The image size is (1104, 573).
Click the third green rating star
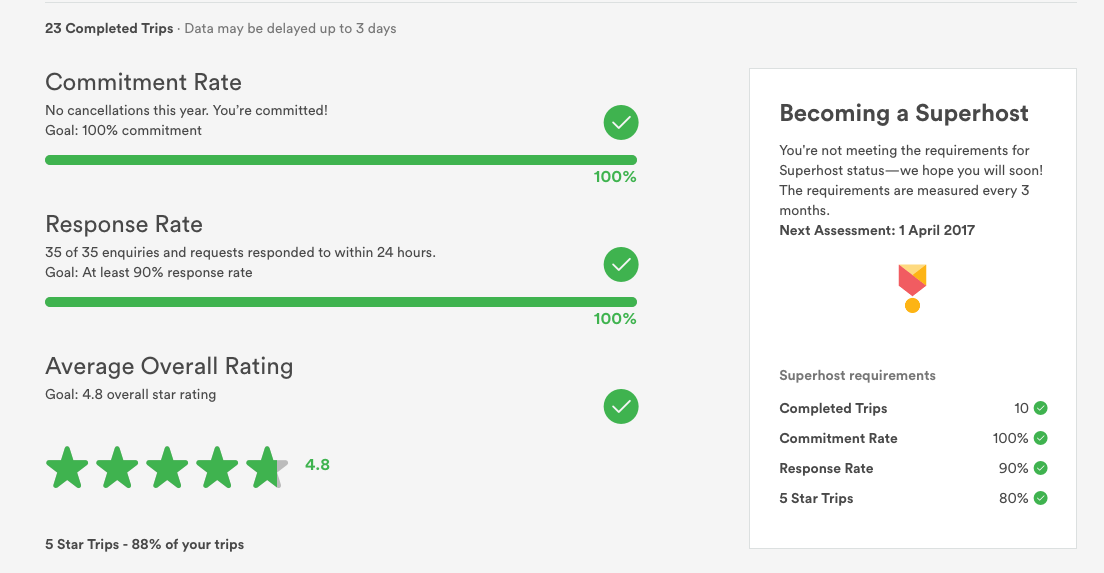pos(167,468)
